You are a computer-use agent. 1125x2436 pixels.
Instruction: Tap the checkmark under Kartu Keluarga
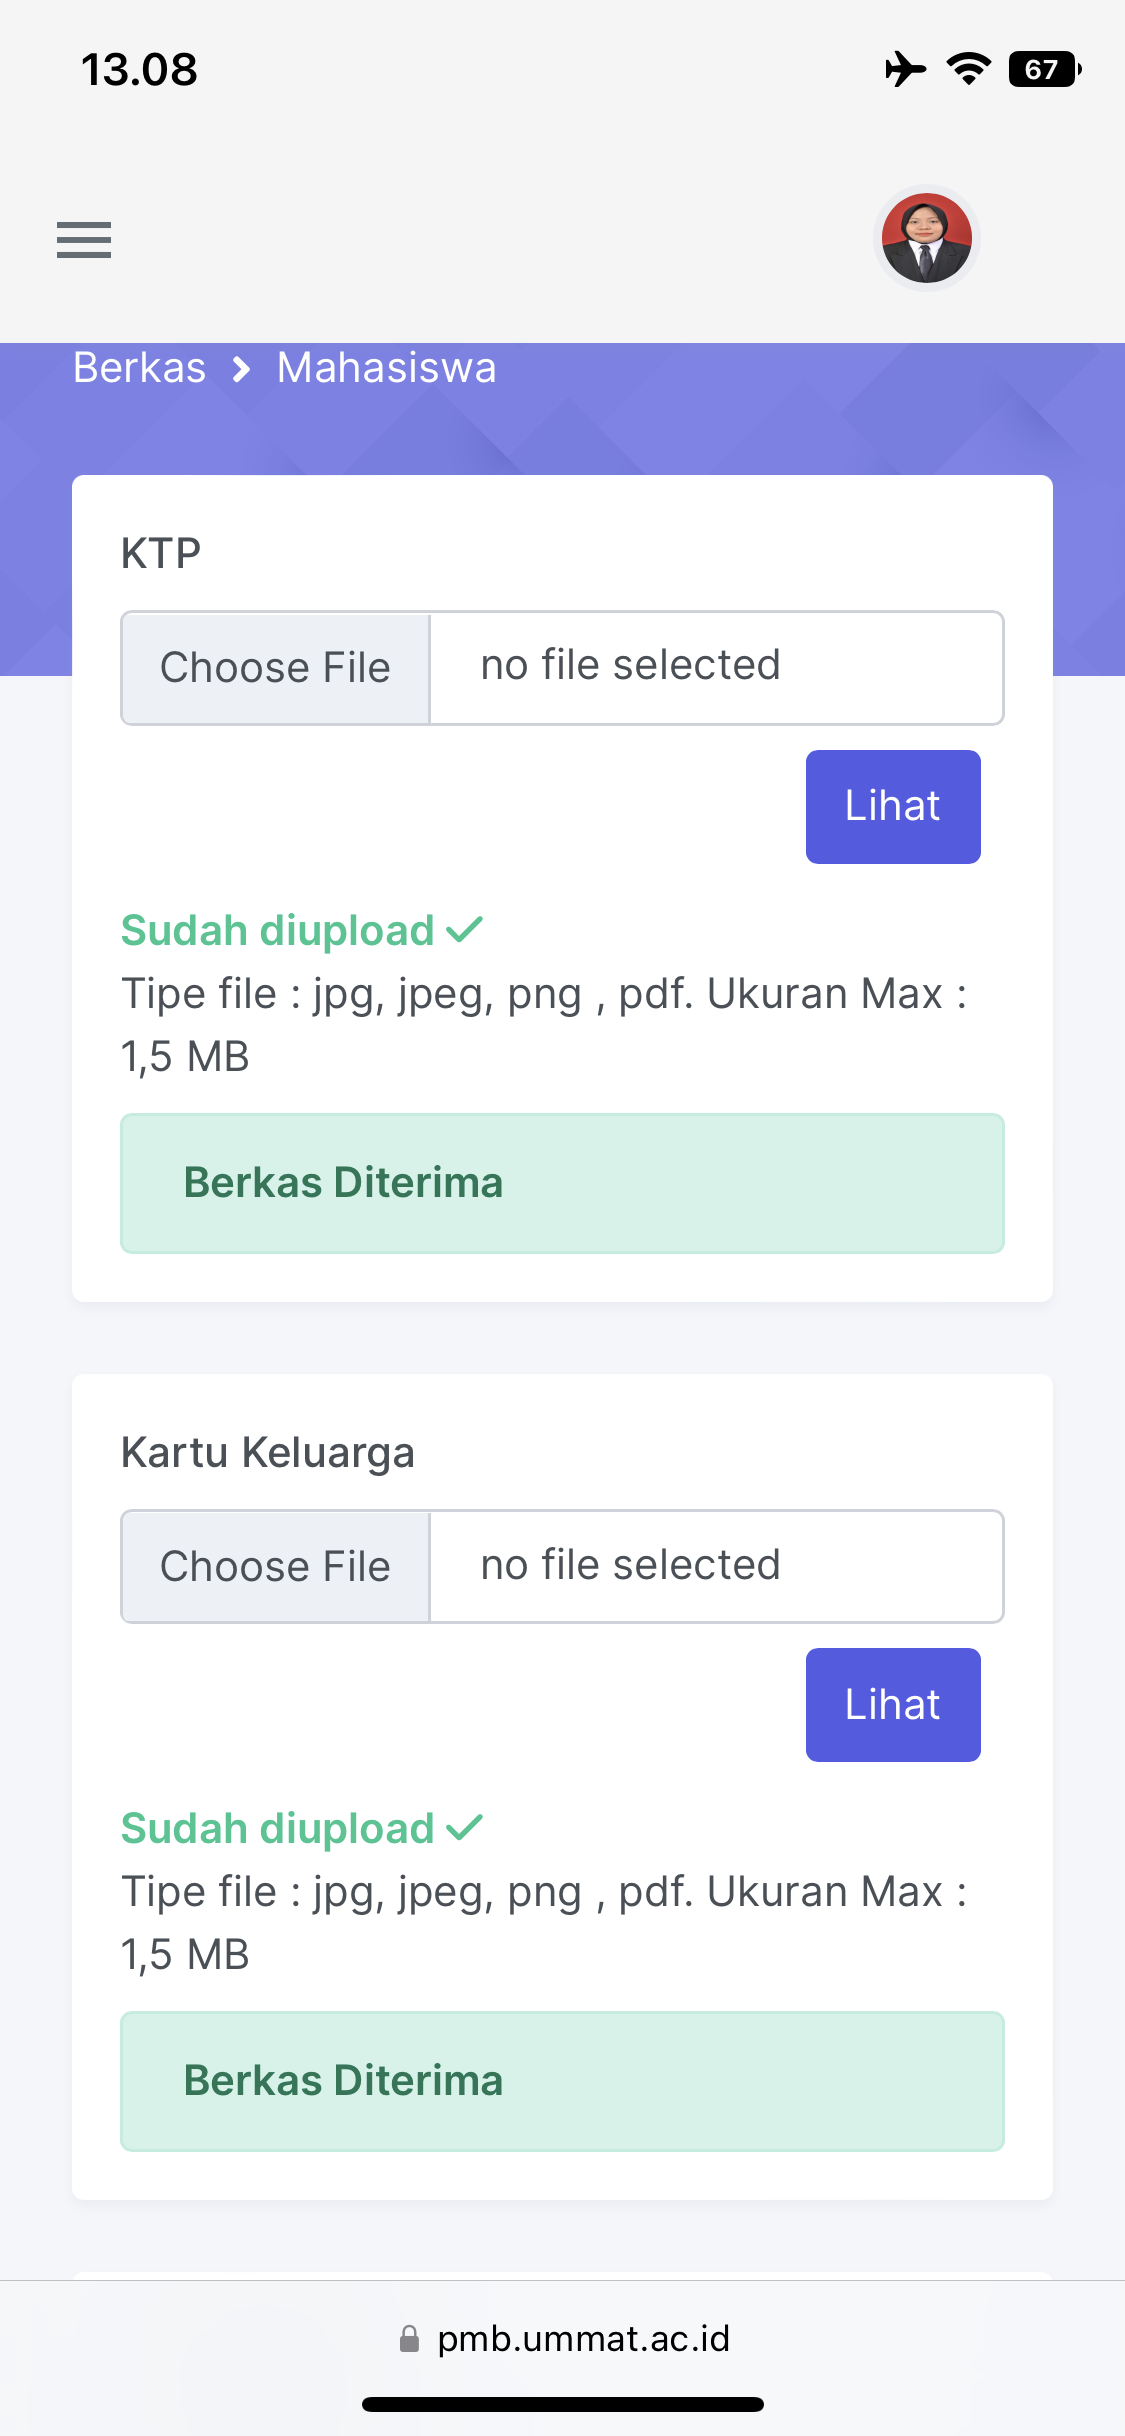coord(465,1829)
